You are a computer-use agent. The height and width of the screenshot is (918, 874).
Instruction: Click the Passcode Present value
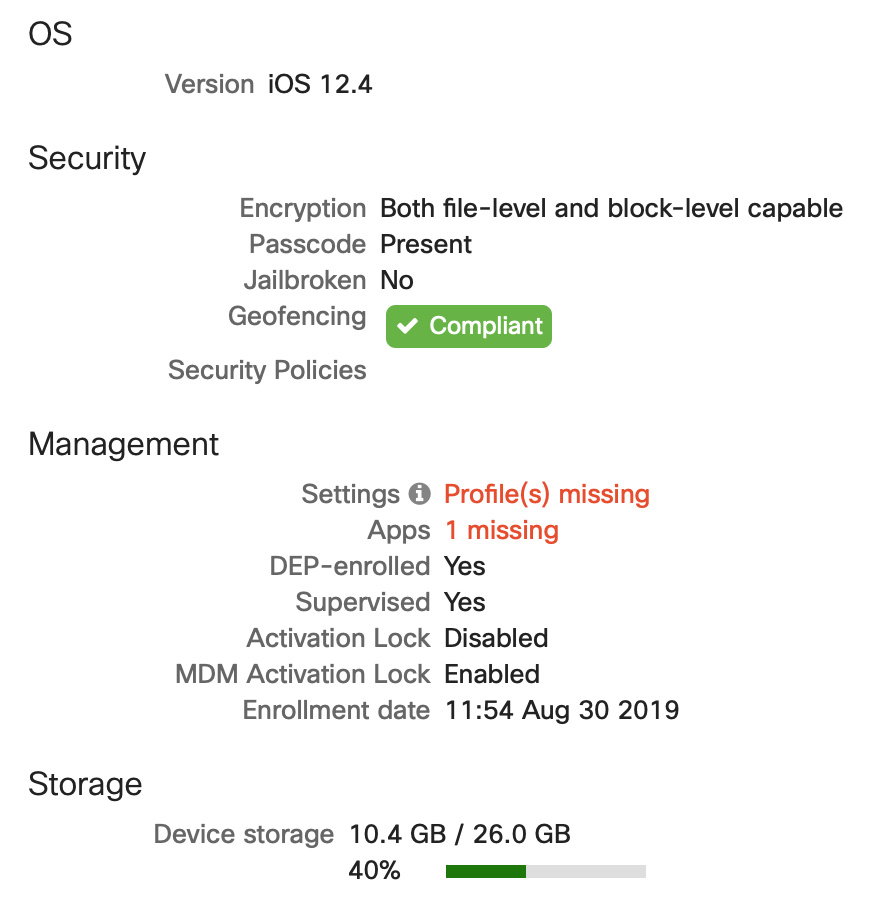click(426, 244)
